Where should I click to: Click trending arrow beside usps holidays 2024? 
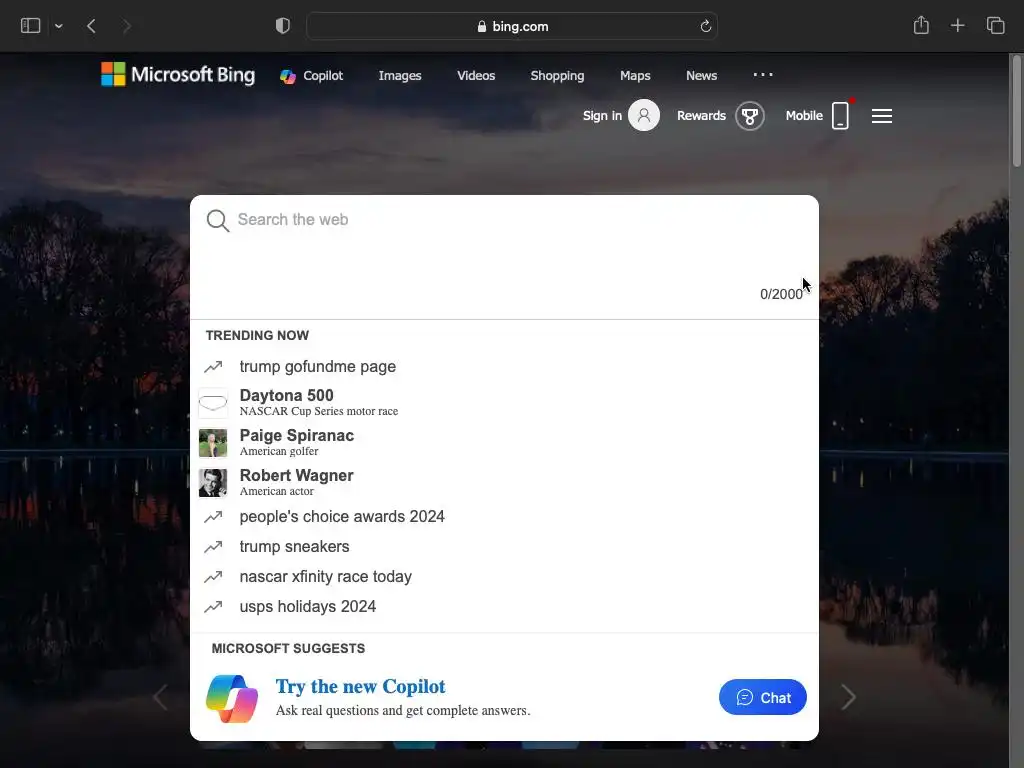[x=213, y=607]
